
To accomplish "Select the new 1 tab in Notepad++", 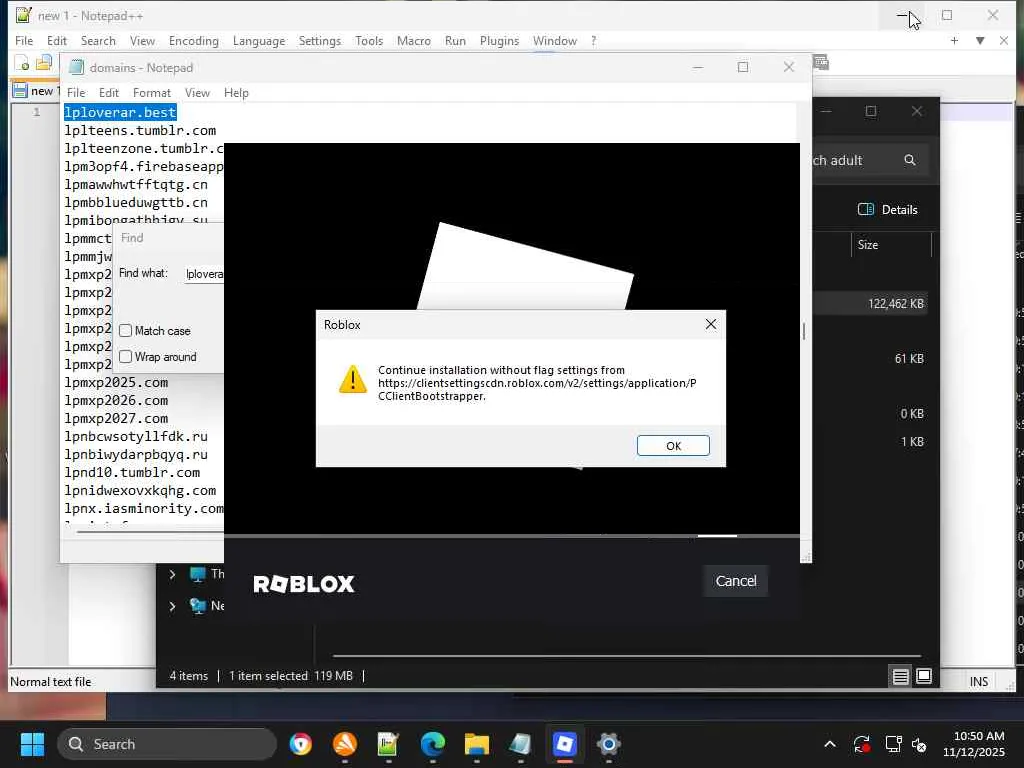I will click(36, 91).
